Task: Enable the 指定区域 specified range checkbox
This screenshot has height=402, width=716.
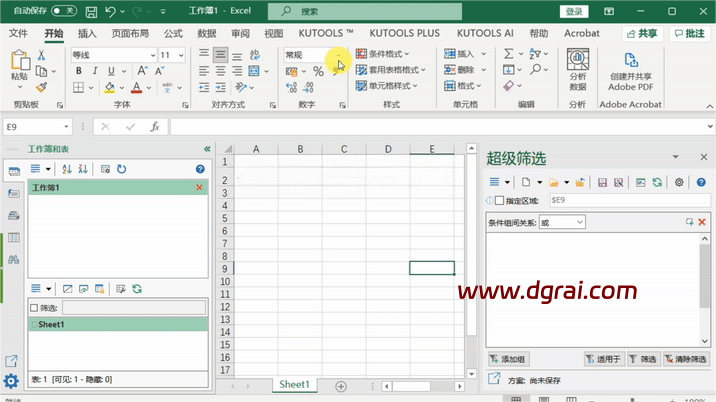Action: click(x=500, y=201)
